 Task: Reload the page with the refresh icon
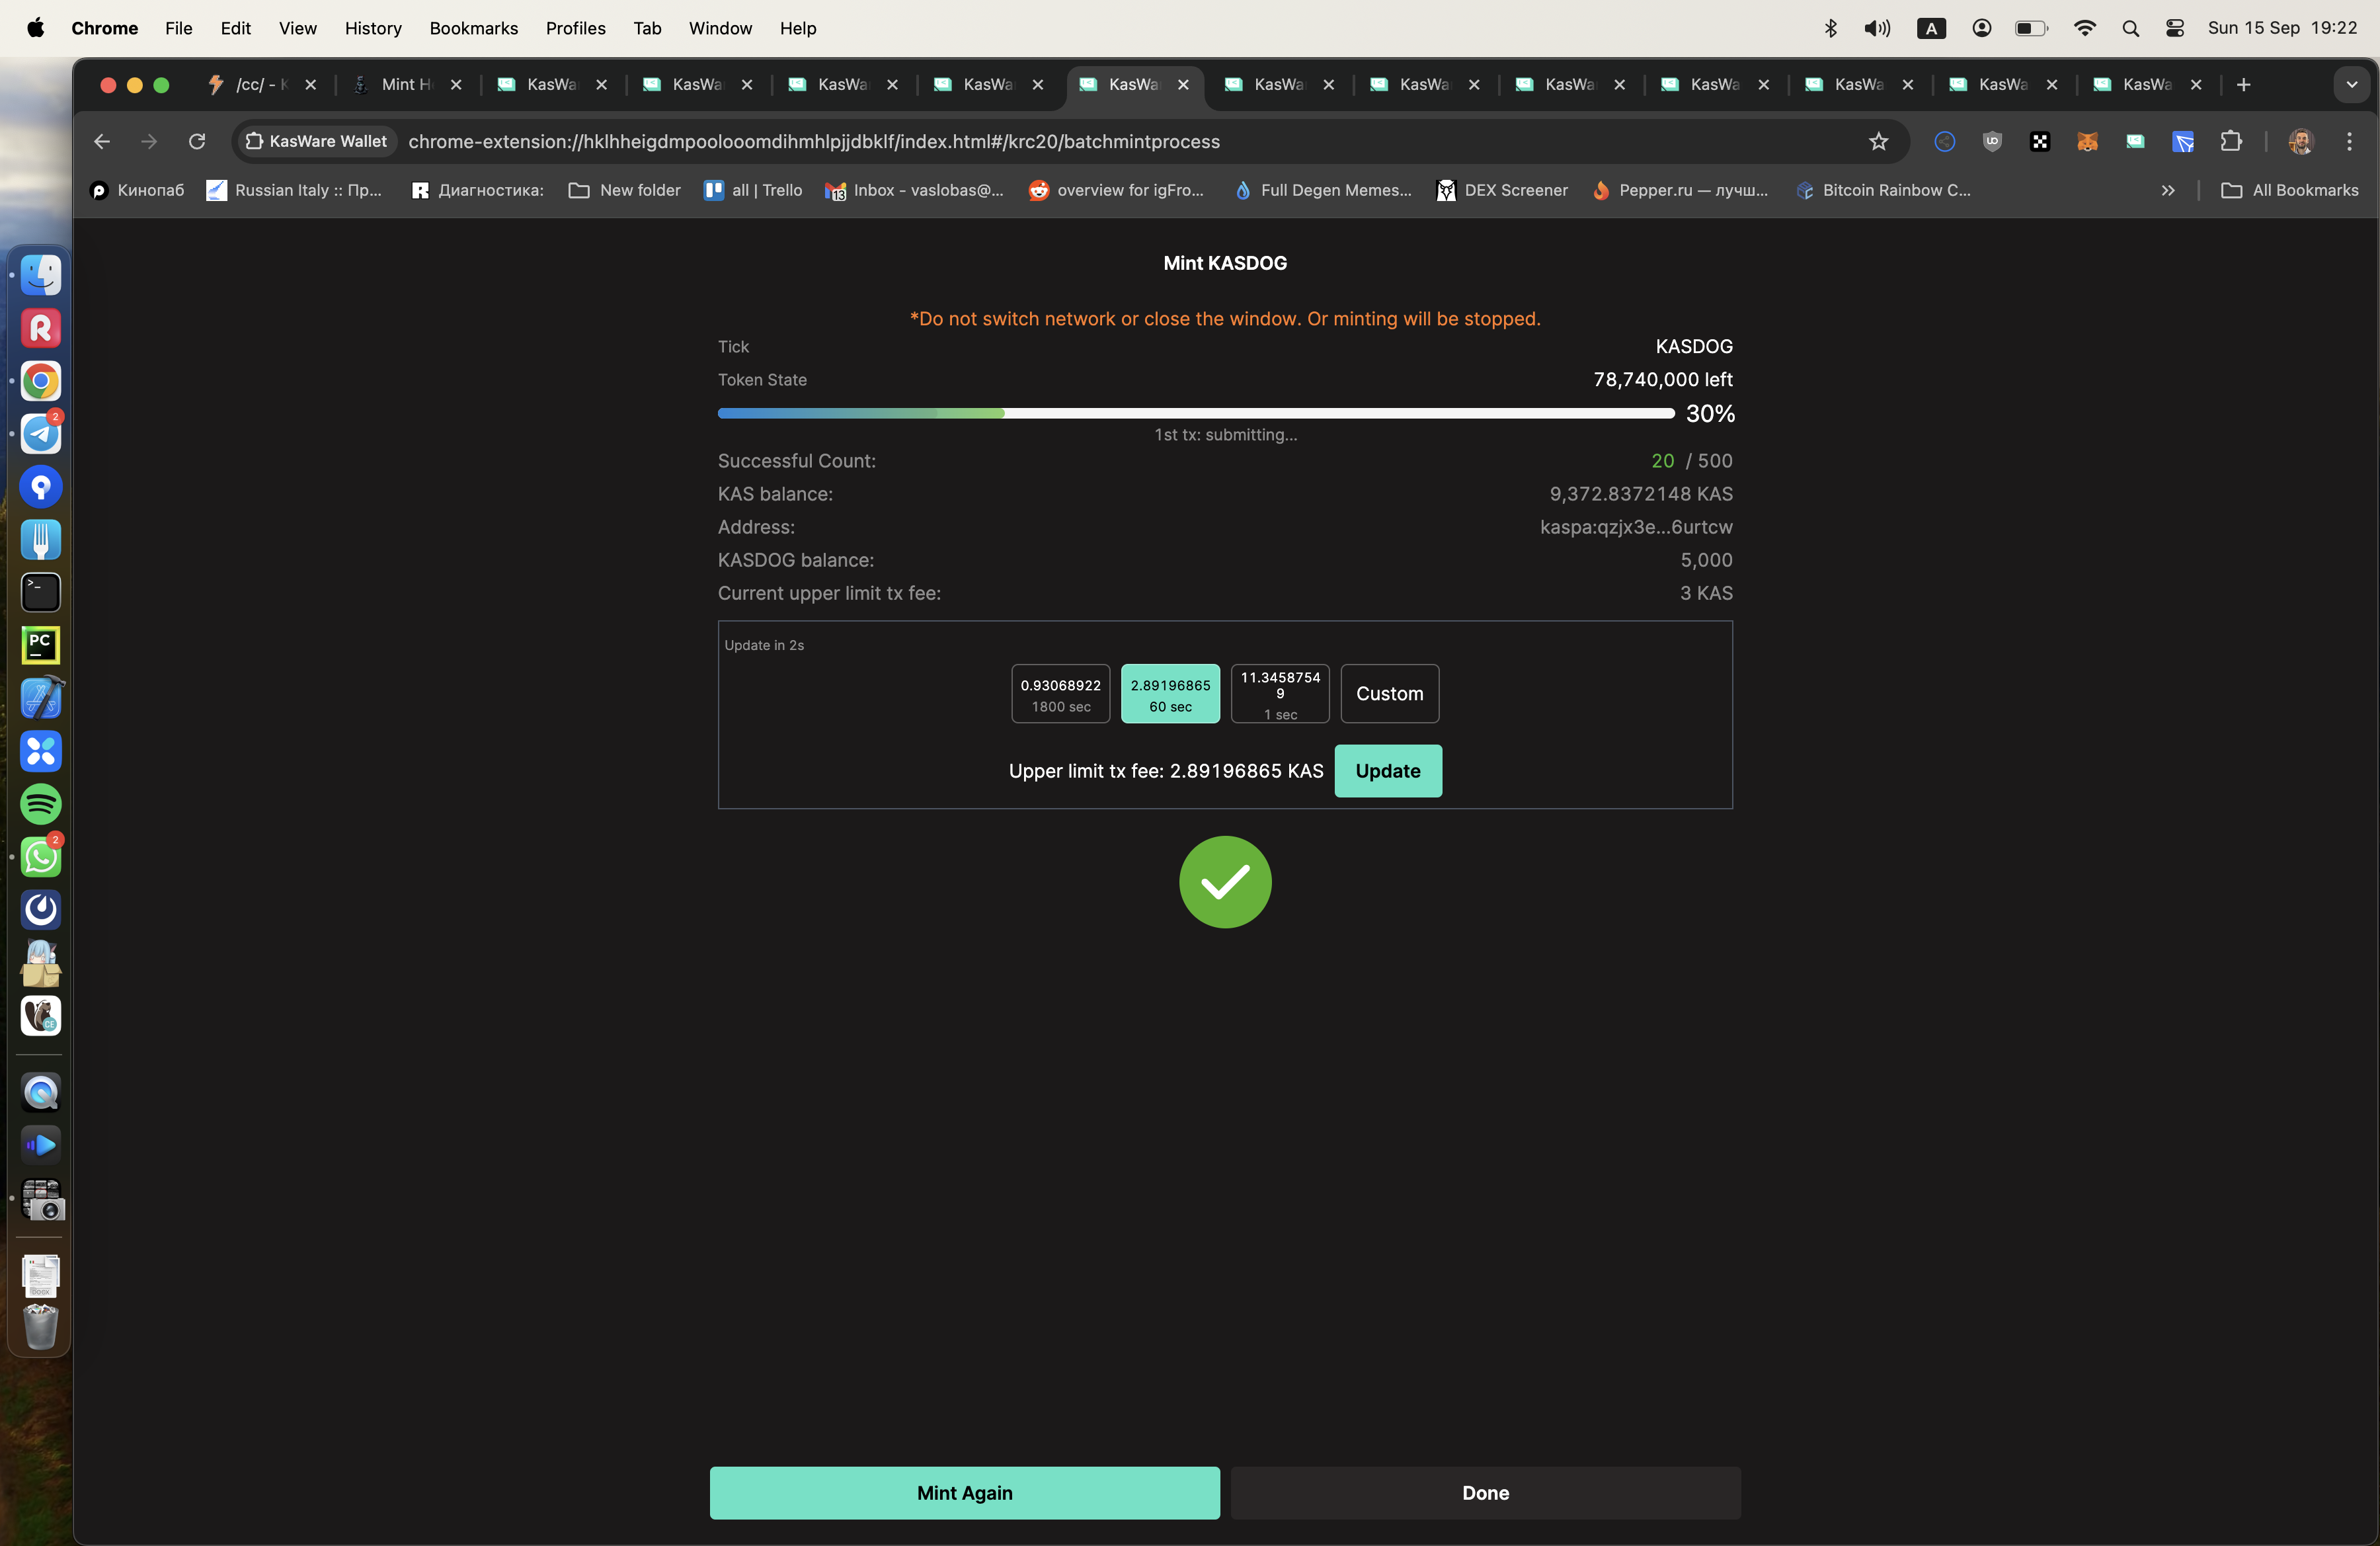point(197,141)
